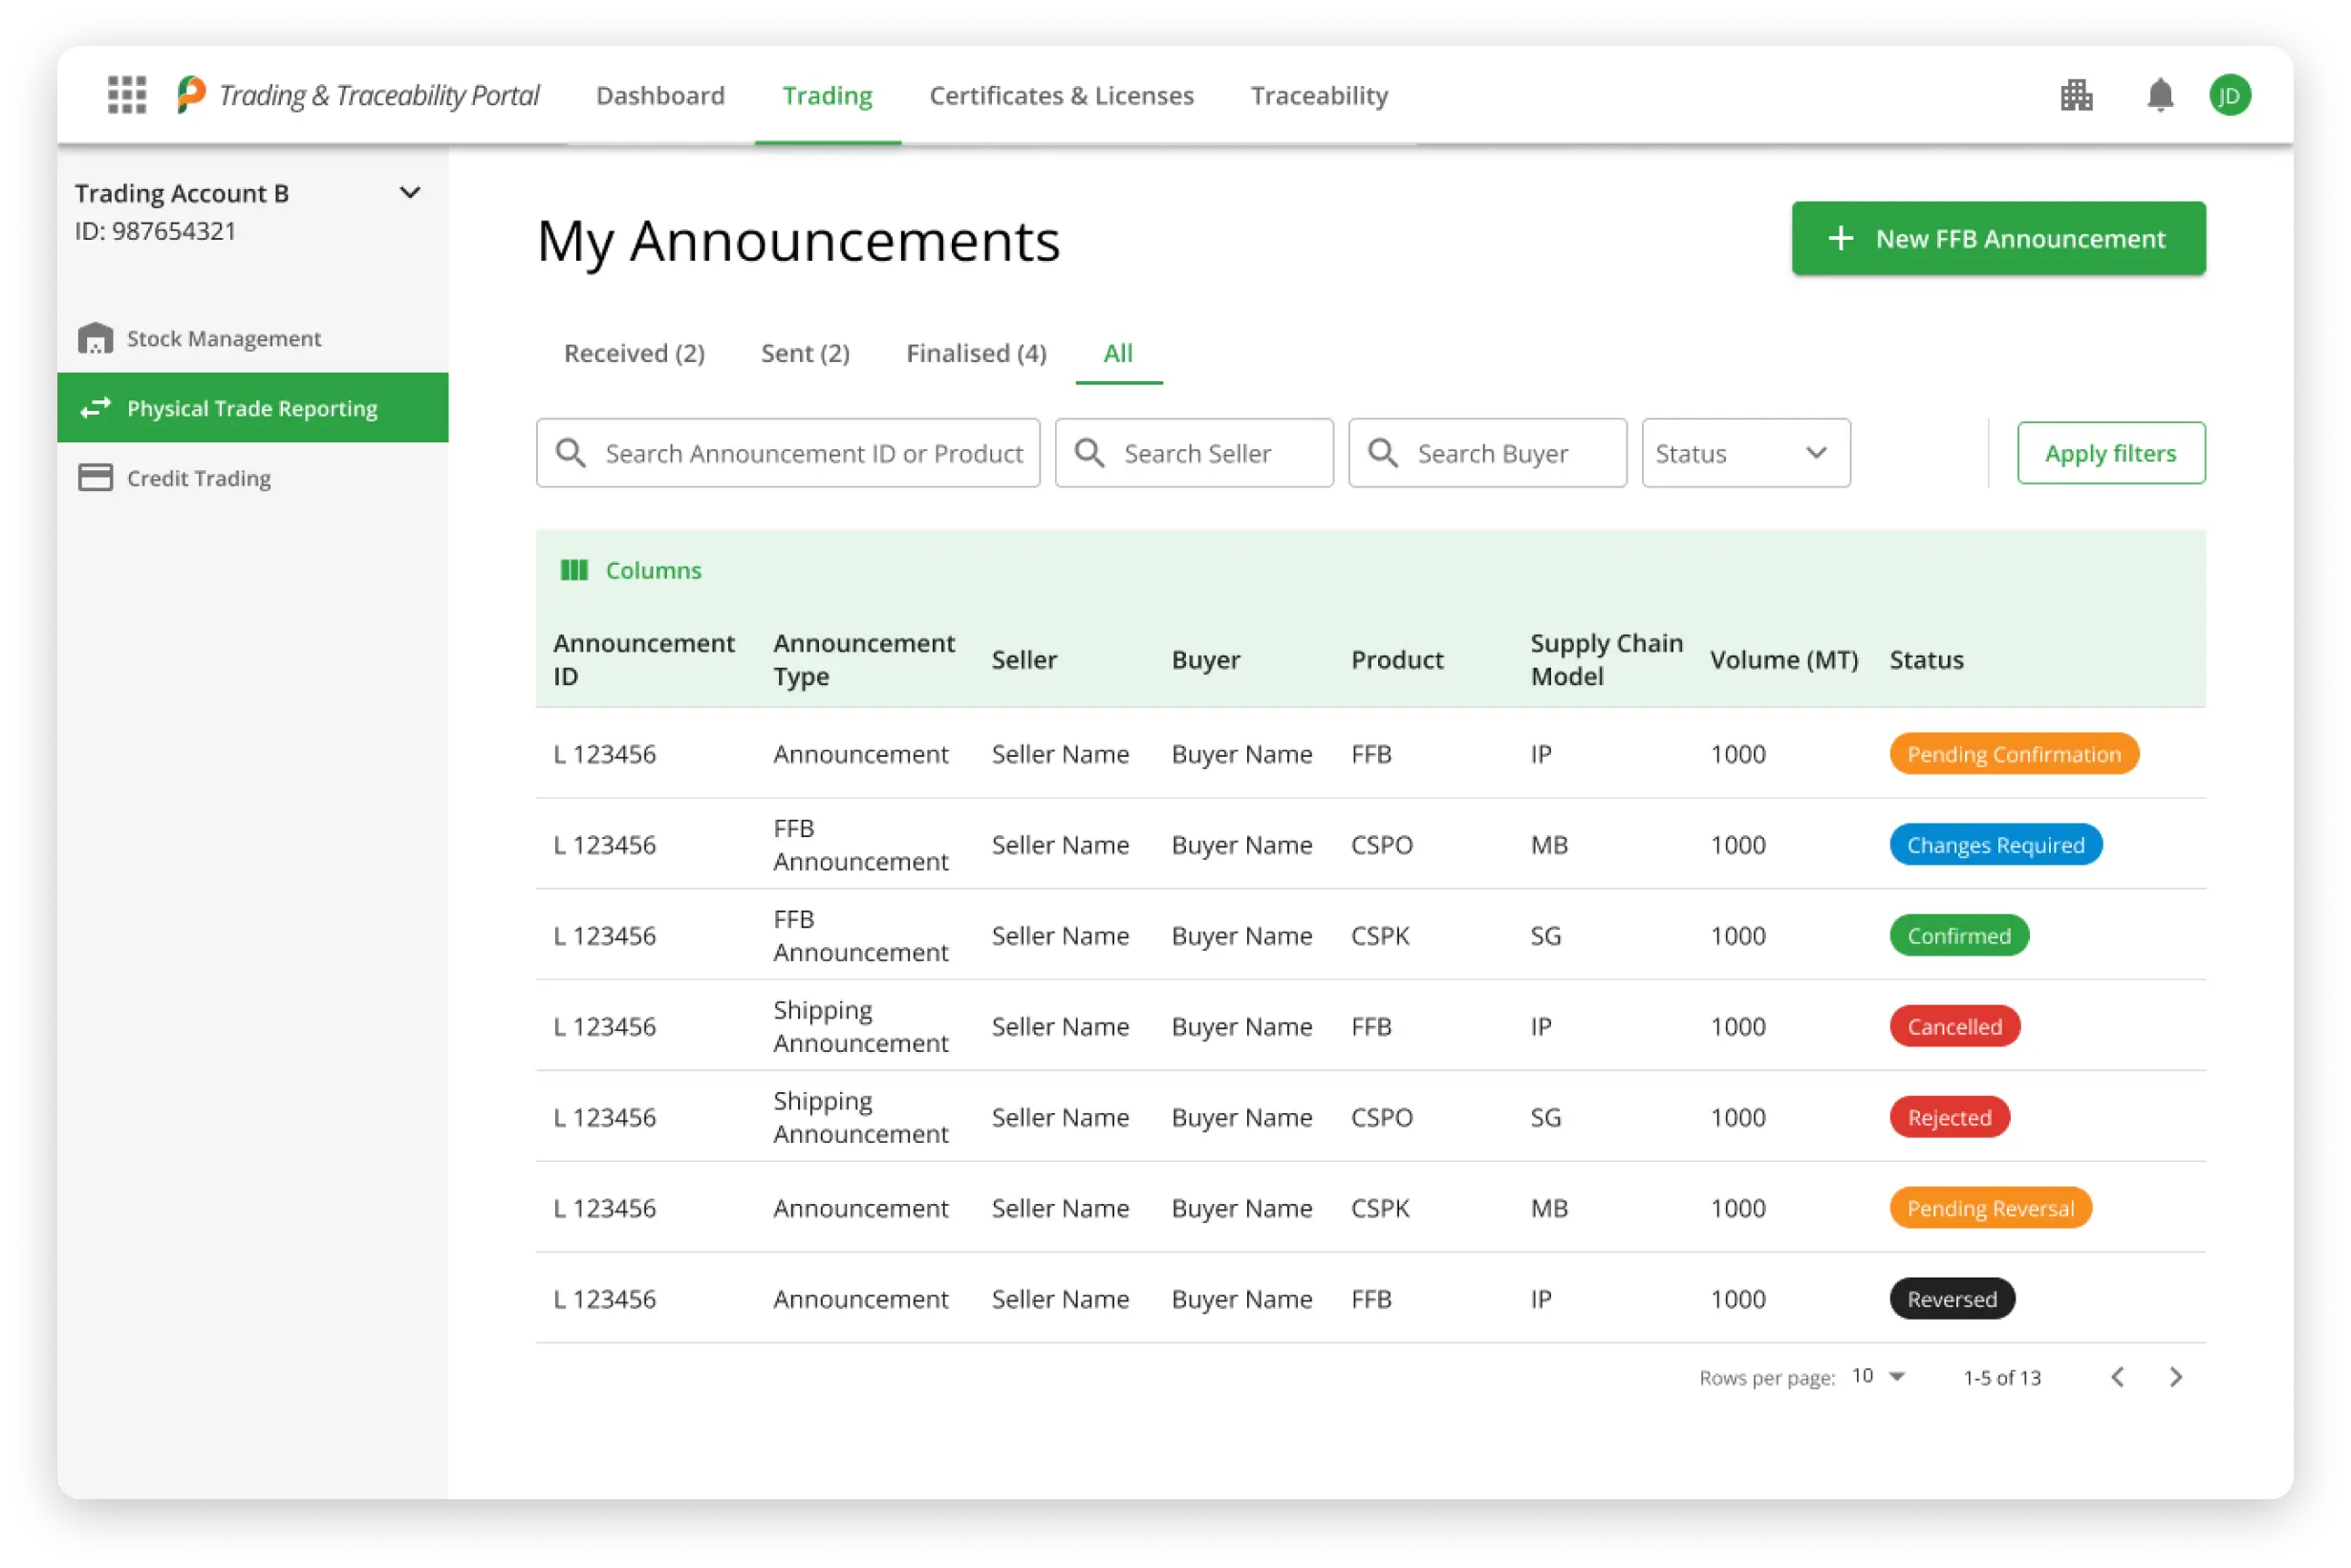Go to previous page arrow

pyautogui.click(x=2117, y=1377)
